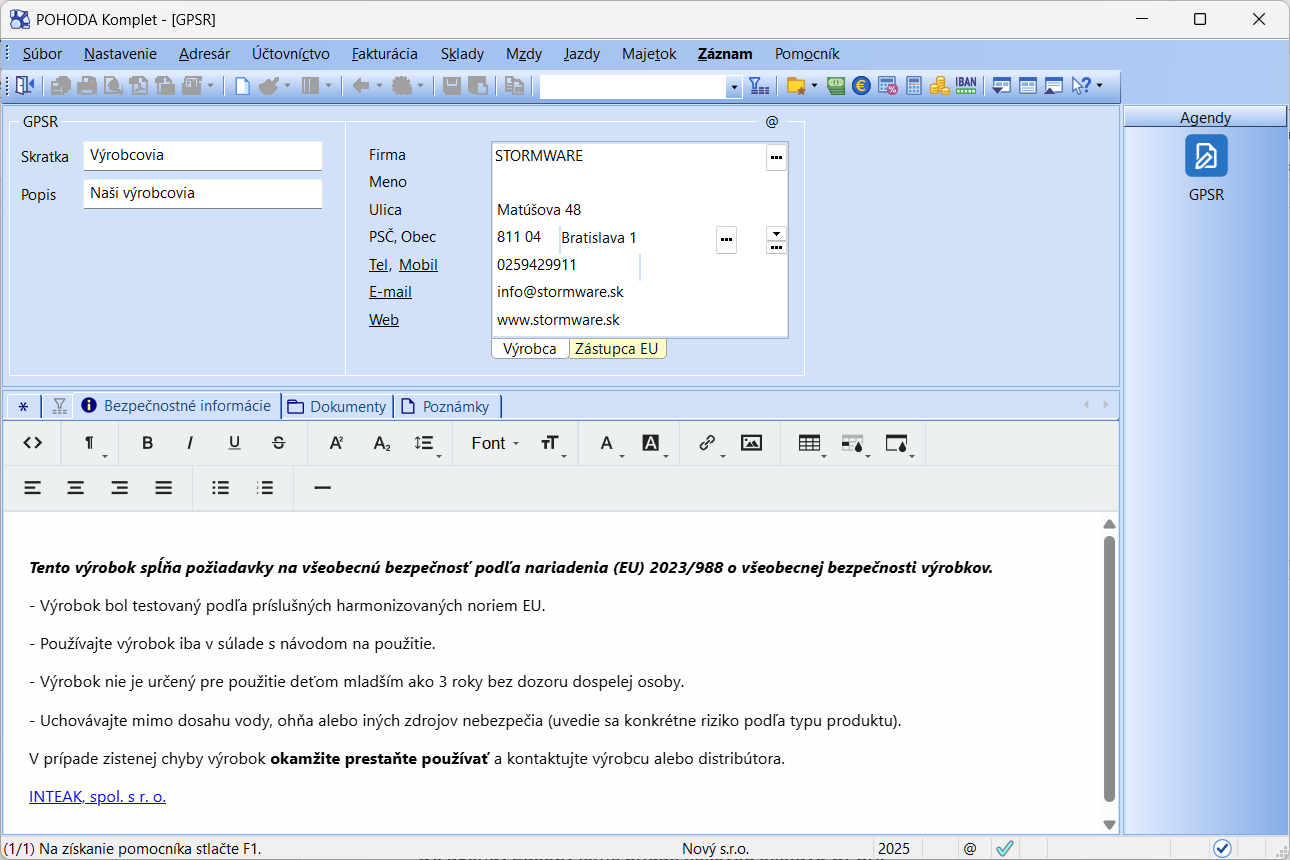Click the E-mail label link
This screenshot has width=1290, height=860.
tap(390, 292)
